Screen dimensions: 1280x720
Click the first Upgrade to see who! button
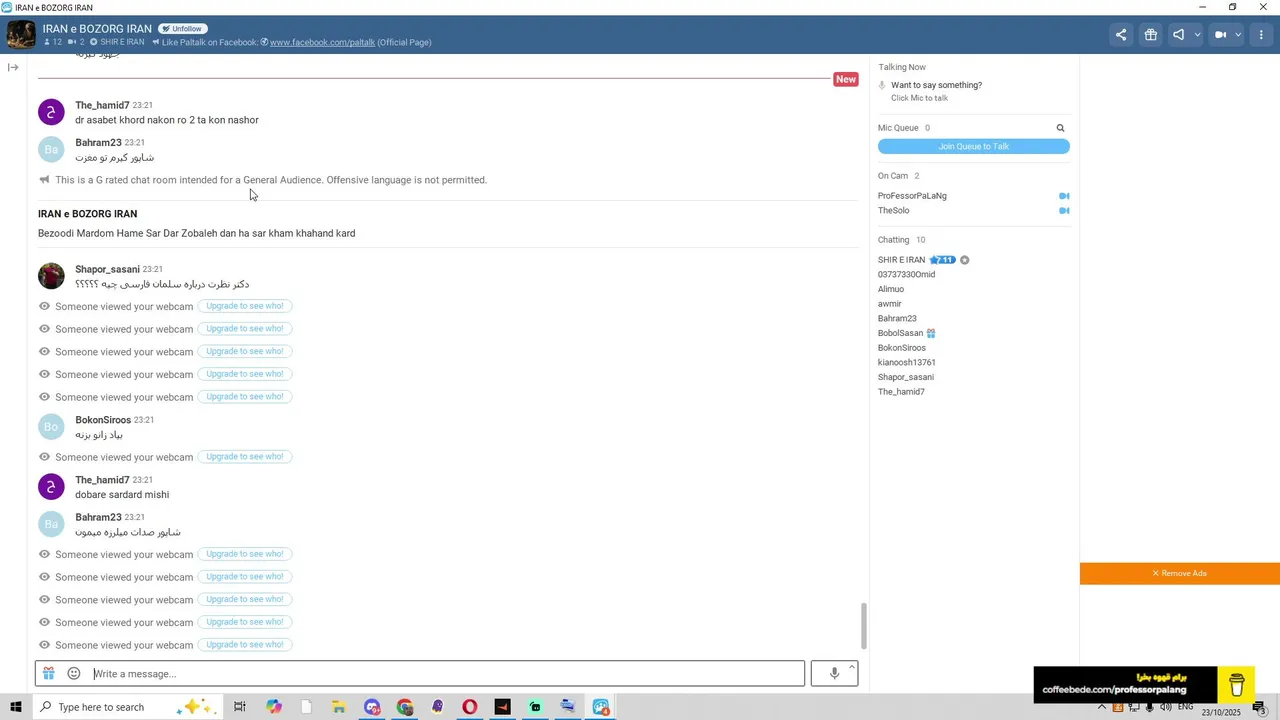(x=245, y=306)
